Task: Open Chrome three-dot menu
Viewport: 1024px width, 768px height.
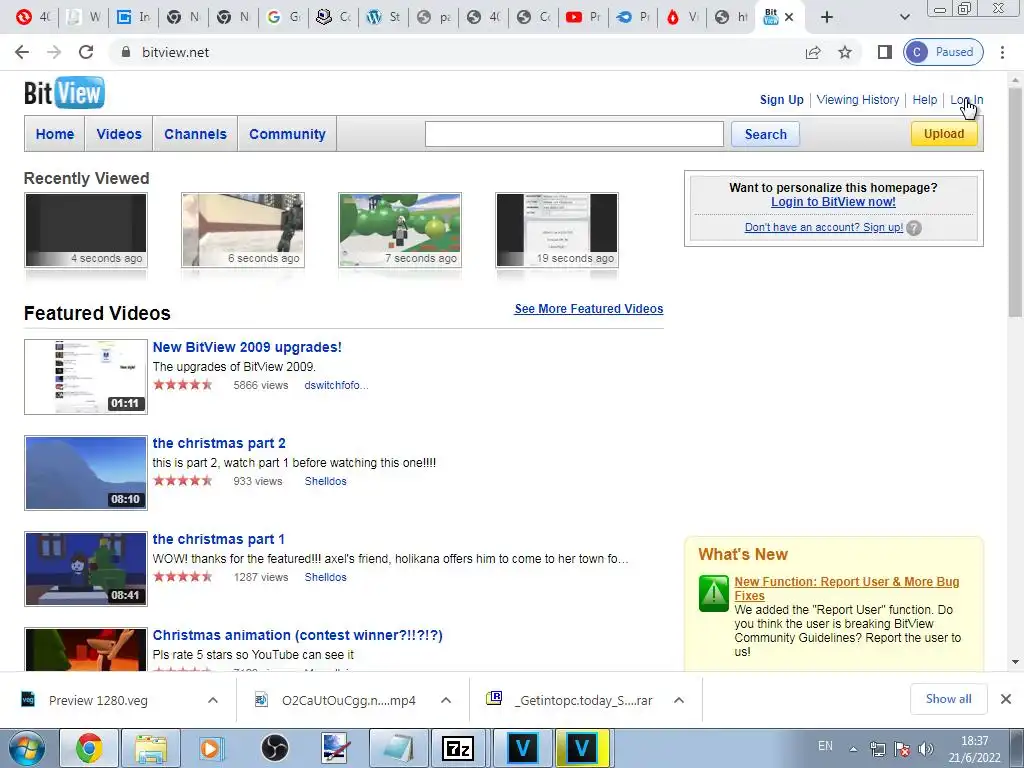Action: [x=1002, y=52]
